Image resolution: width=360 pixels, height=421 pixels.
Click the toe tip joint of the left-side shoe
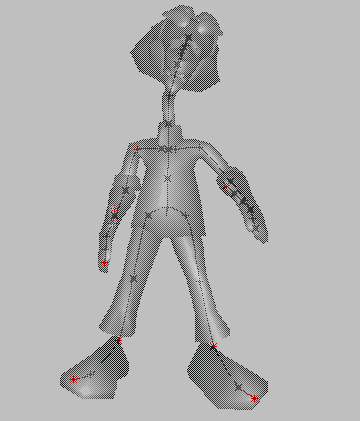(73, 379)
